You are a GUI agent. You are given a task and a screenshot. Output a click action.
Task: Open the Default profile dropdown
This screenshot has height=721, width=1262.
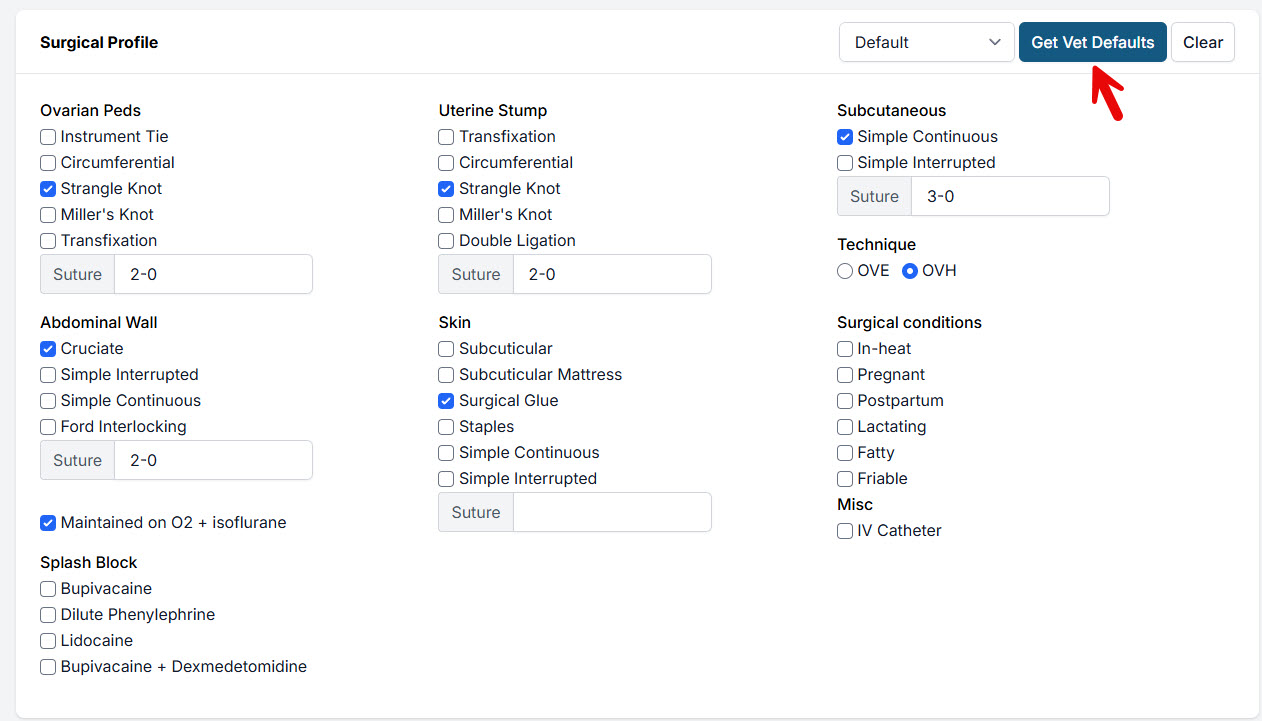click(926, 42)
